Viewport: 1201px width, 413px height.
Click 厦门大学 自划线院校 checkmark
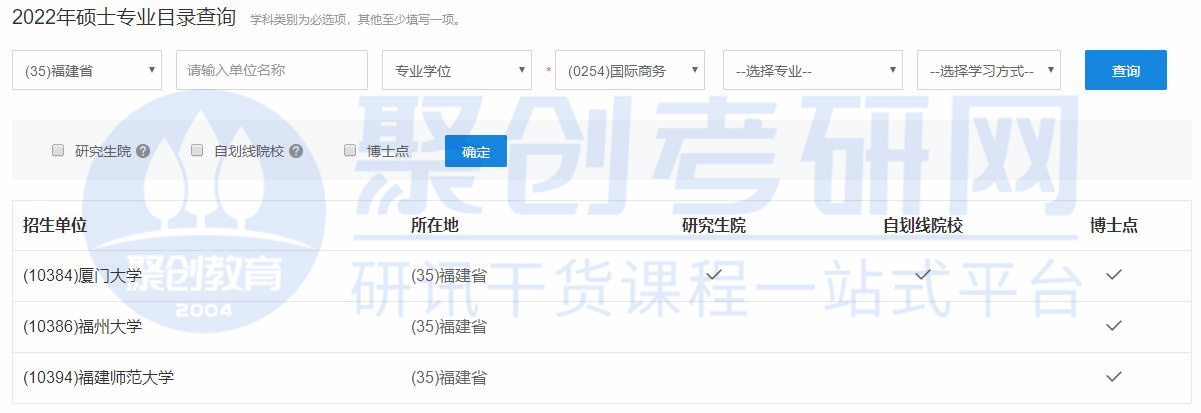pos(923,274)
